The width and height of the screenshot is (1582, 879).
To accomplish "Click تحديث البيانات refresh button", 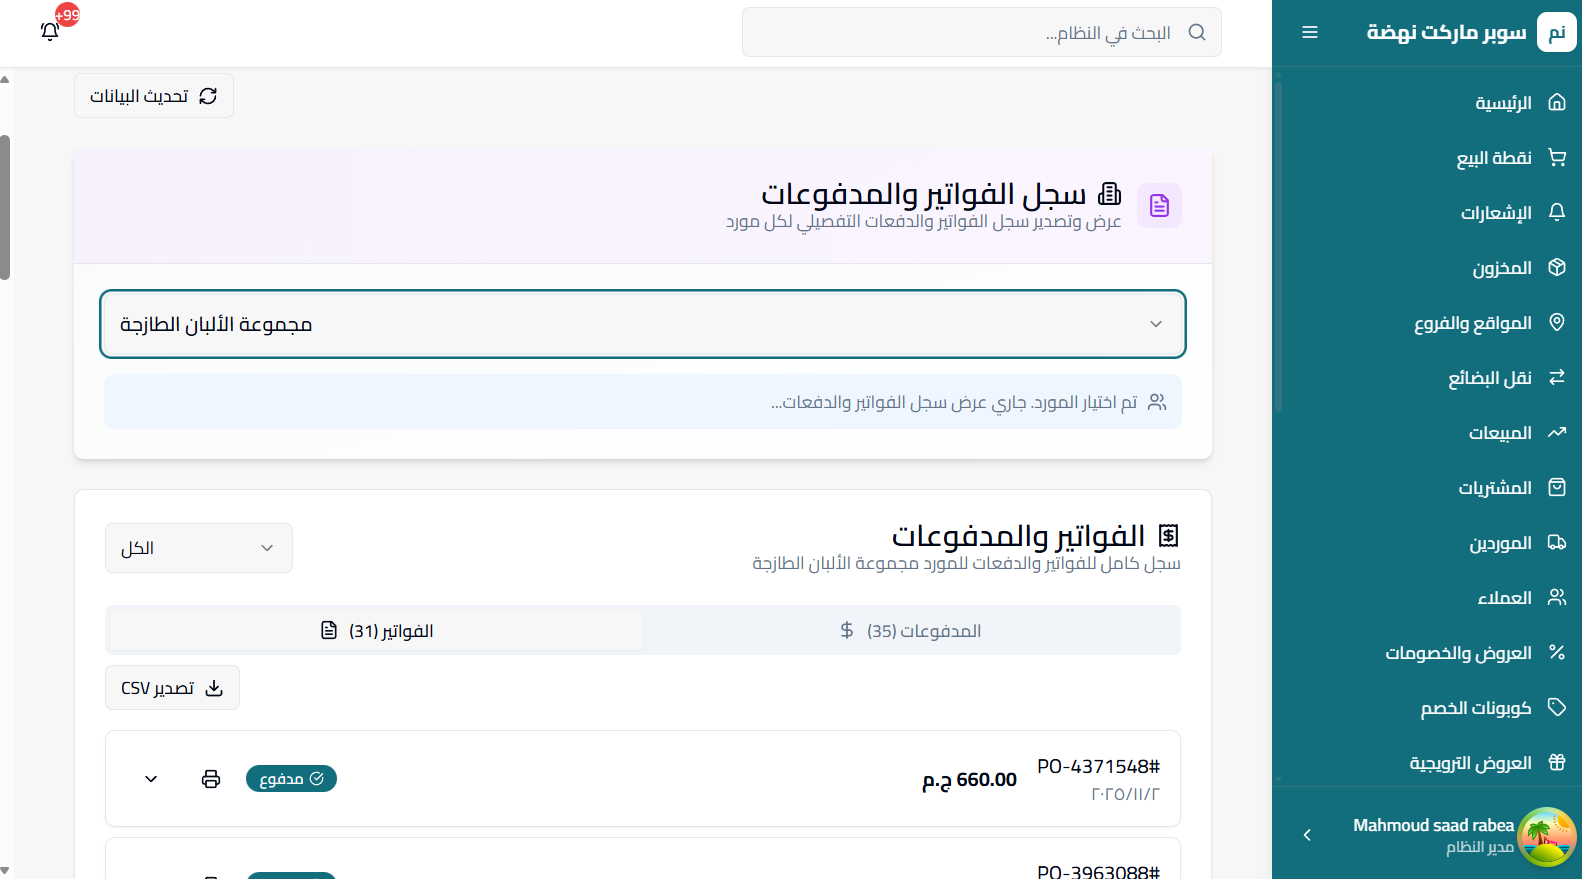I will click(154, 96).
